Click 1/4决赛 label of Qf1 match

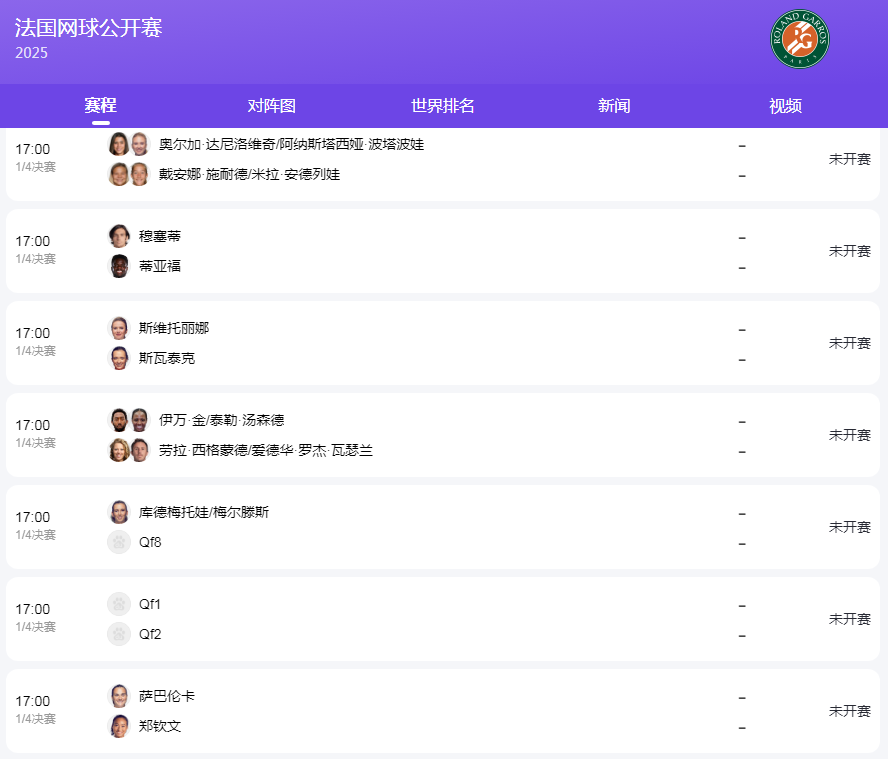(x=36, y=626)
